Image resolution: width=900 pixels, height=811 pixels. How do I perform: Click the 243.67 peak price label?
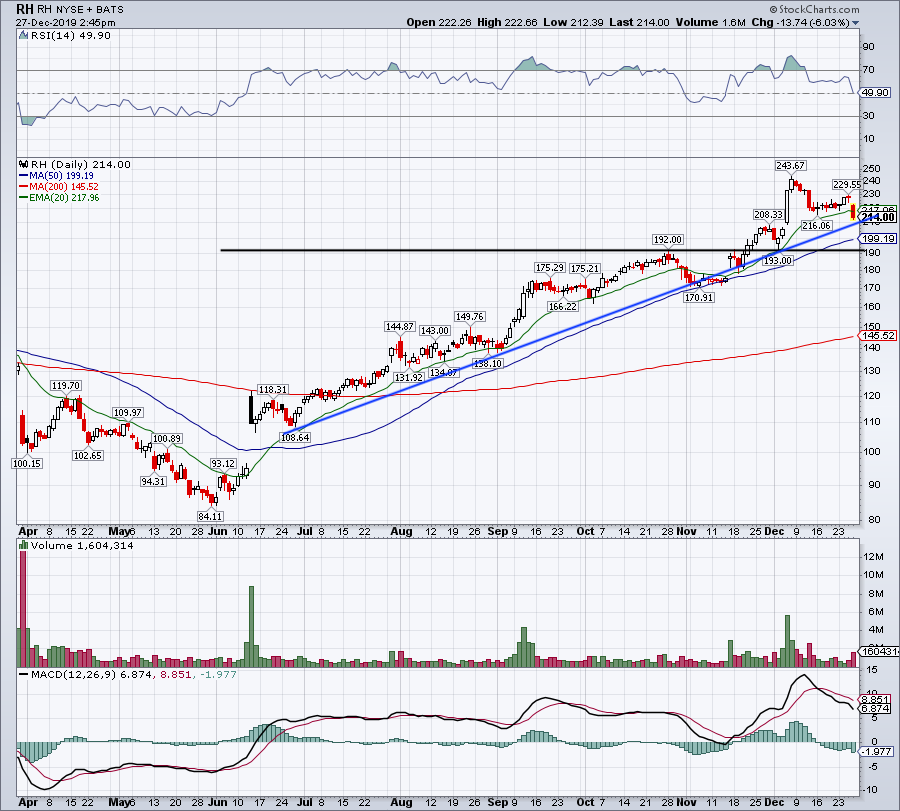[x=790, y=165]
